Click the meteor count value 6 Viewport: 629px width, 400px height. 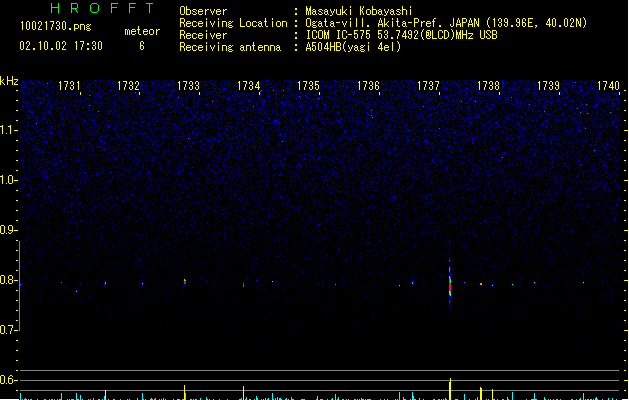tap(142, 46)
